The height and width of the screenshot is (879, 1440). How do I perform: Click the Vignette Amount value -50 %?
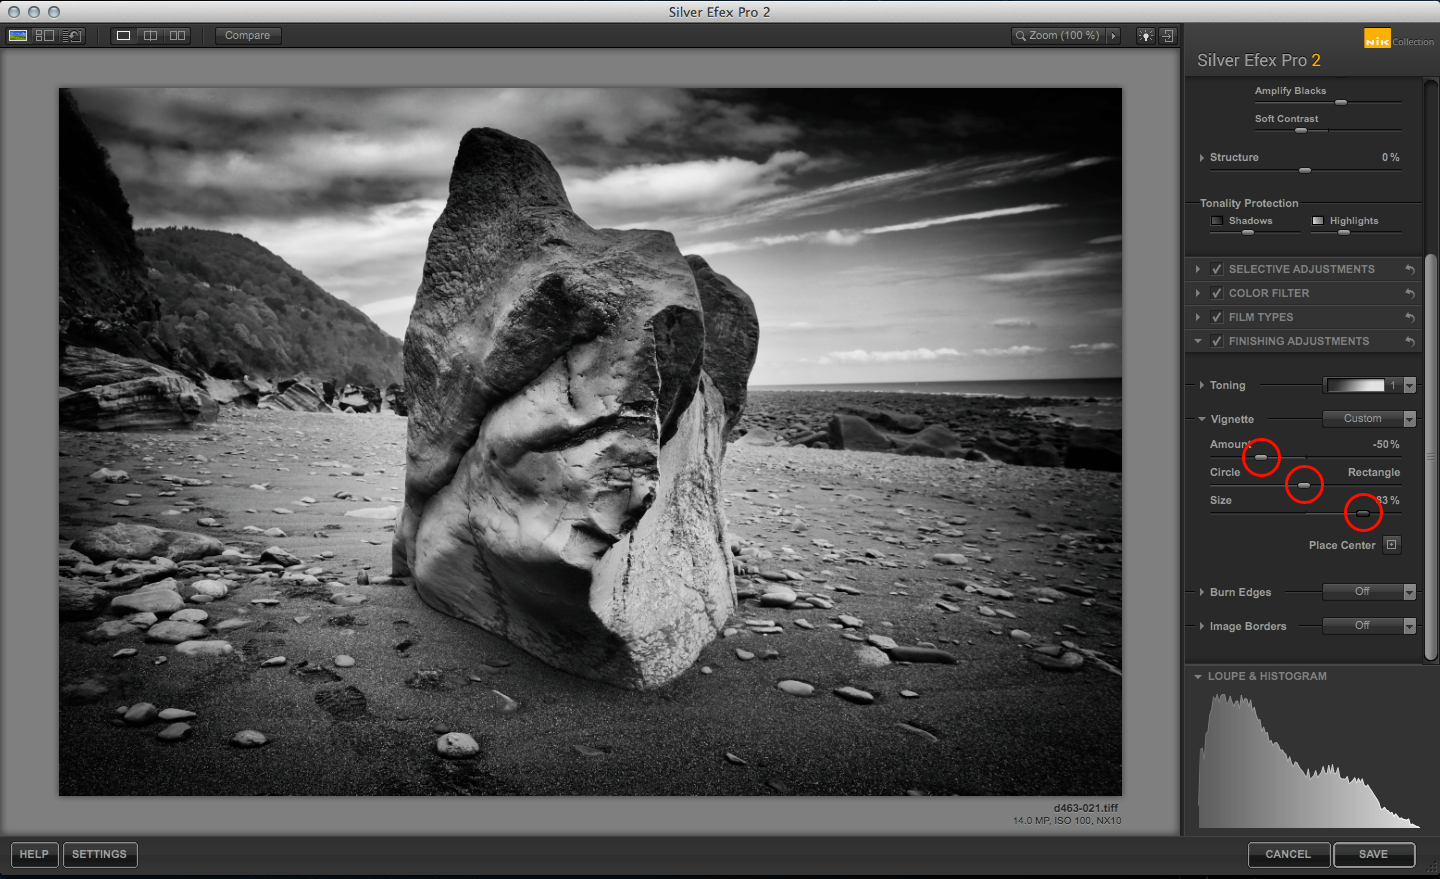pos(1386,444)
